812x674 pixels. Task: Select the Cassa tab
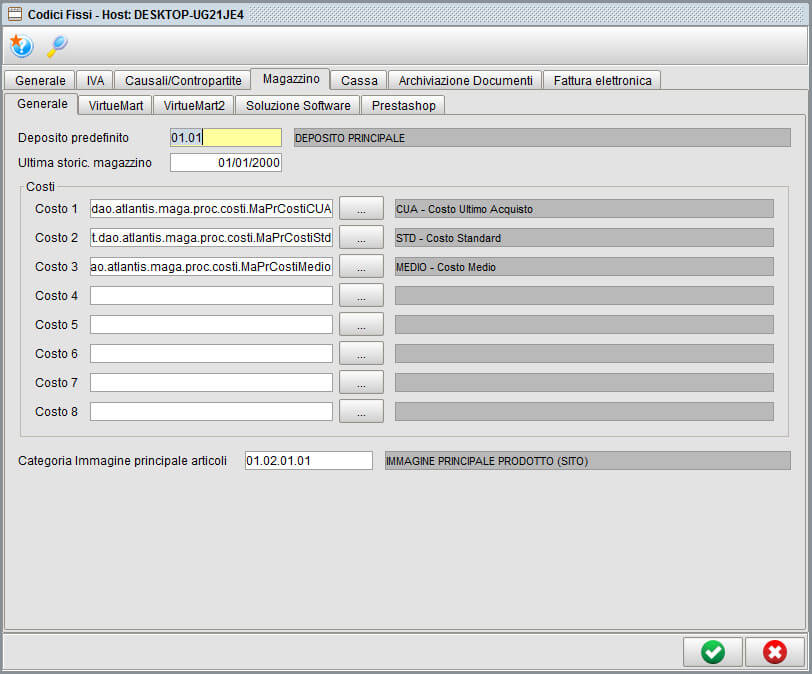click(x=359, y=81)
